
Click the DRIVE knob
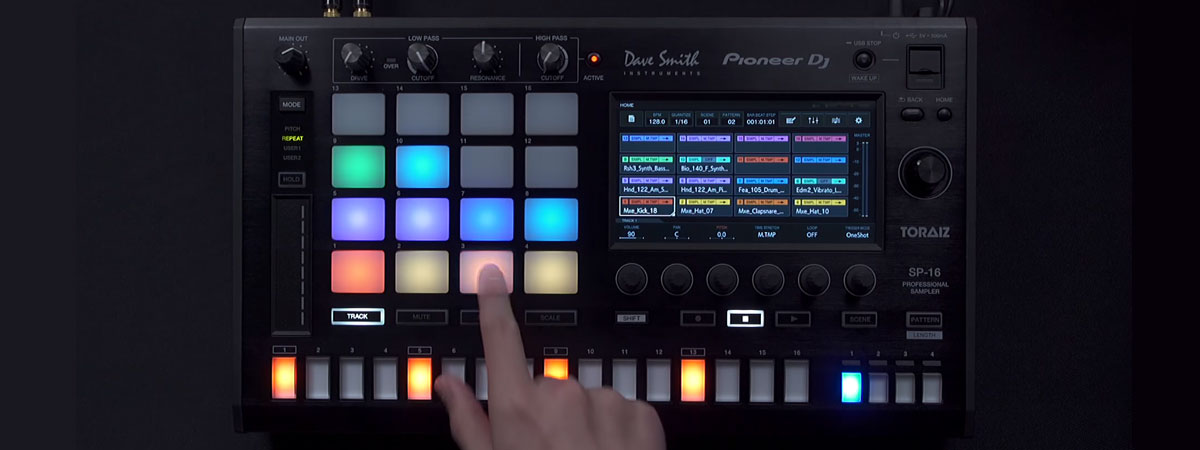point(357,56)
